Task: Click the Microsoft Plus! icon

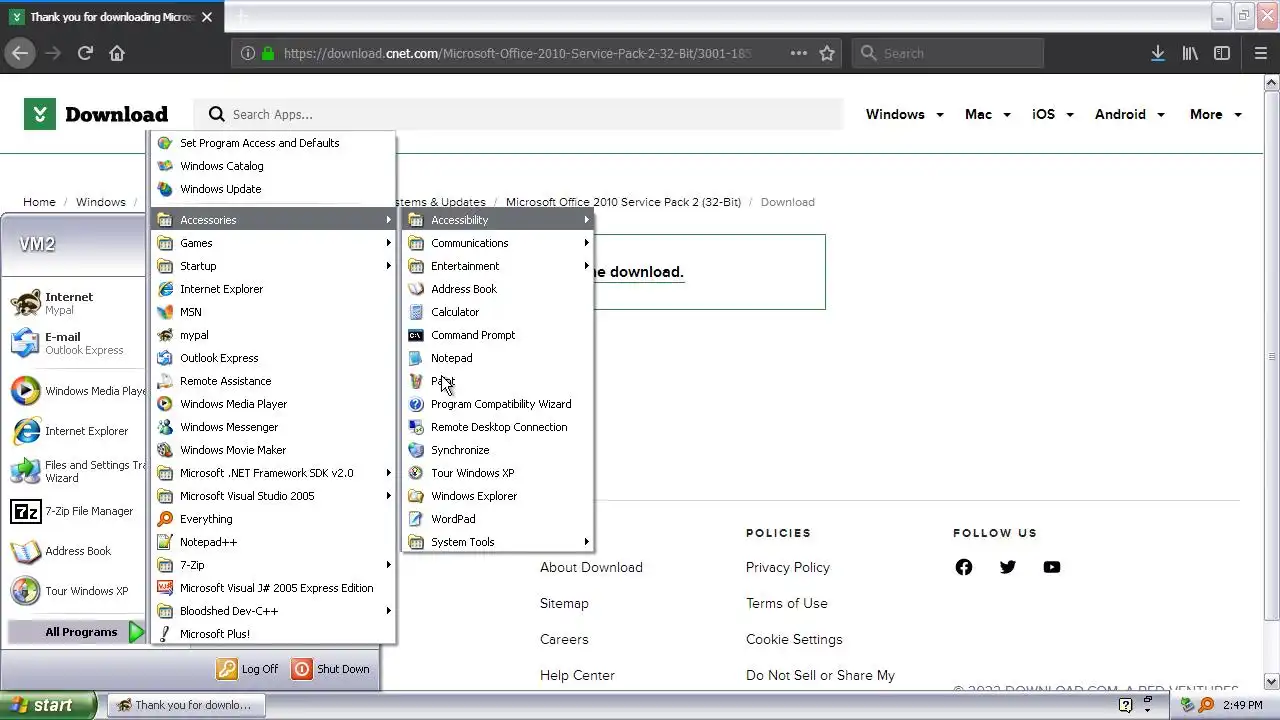Action: (x=165, y=634)
